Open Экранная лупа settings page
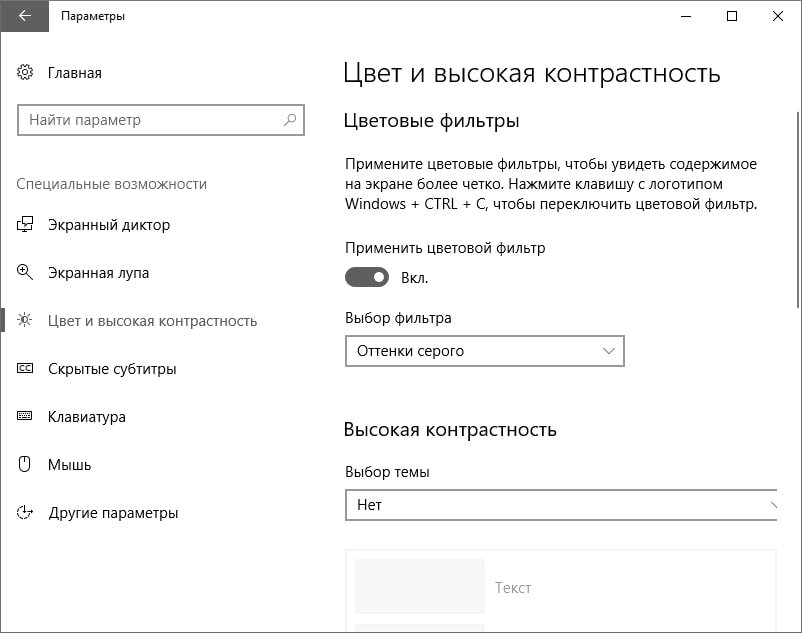 coord(98,273)
